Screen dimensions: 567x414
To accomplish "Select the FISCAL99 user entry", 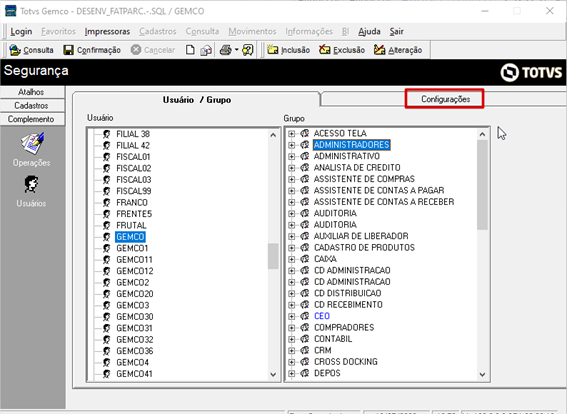I will [133, 191].
